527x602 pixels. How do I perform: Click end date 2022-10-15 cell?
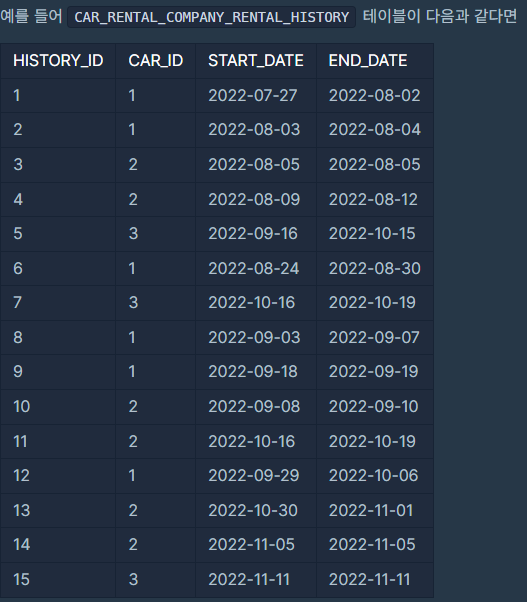(375, 234)
